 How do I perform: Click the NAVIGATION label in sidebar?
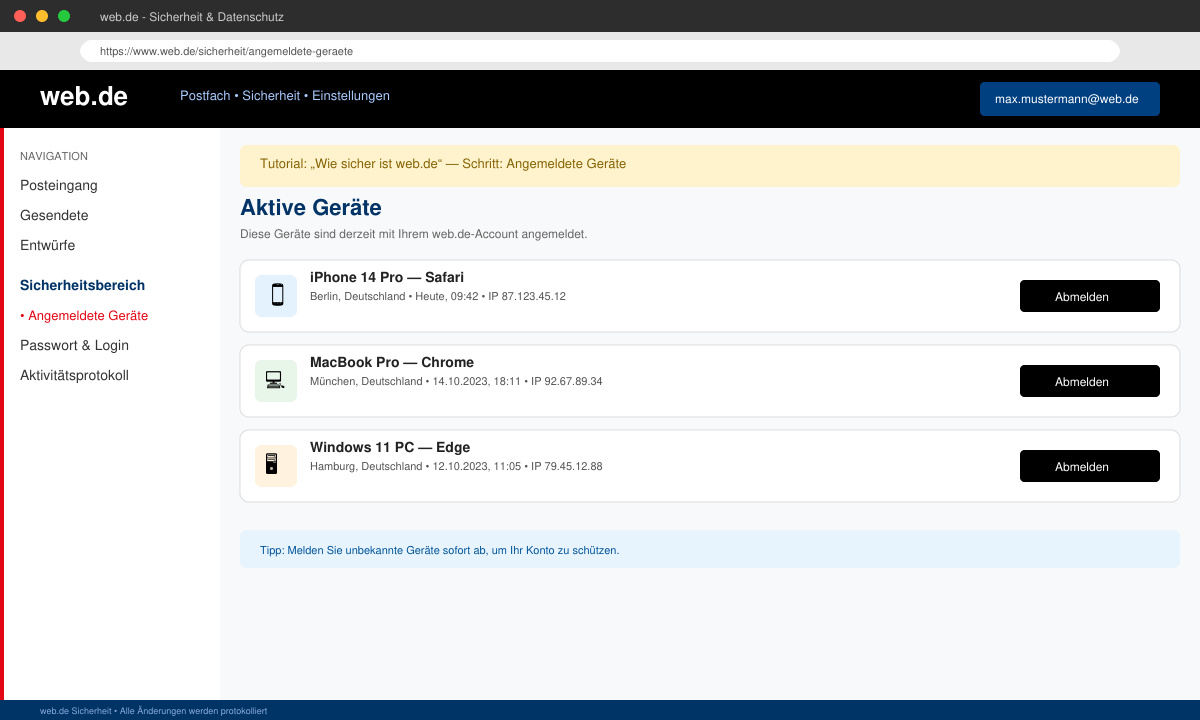point(54,156)
